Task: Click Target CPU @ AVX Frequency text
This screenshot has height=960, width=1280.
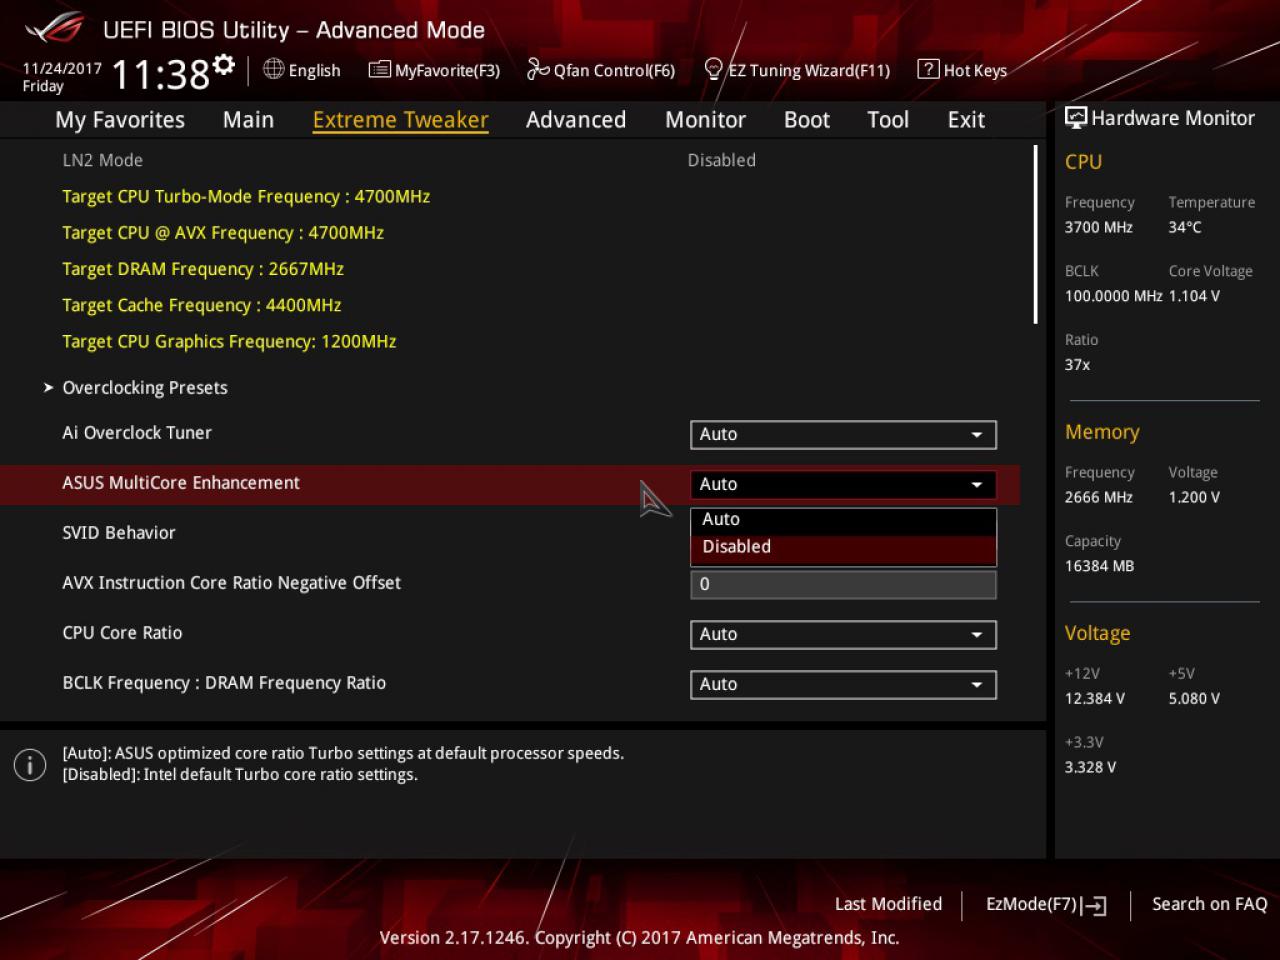Action: (223, 233)
